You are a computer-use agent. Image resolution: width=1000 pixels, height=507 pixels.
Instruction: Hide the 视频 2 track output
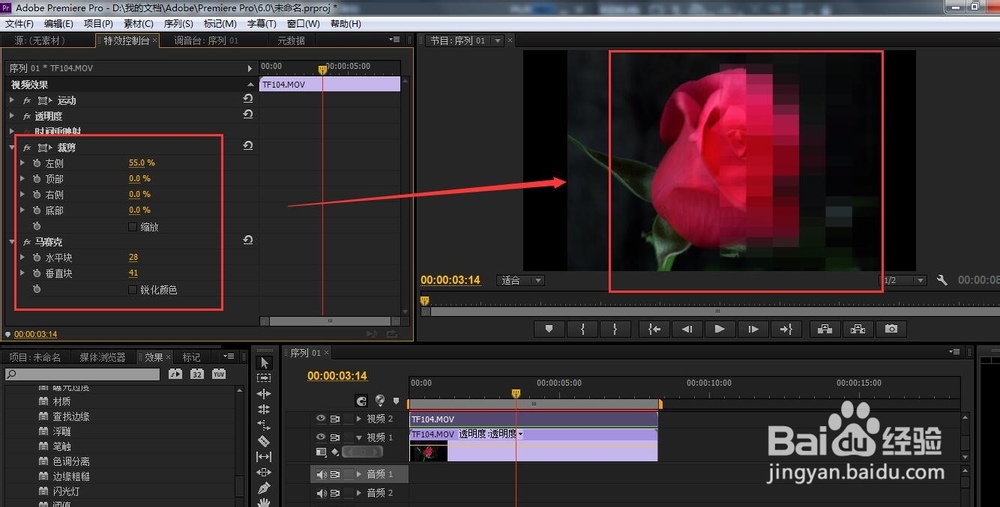click(x=321, y=419)
